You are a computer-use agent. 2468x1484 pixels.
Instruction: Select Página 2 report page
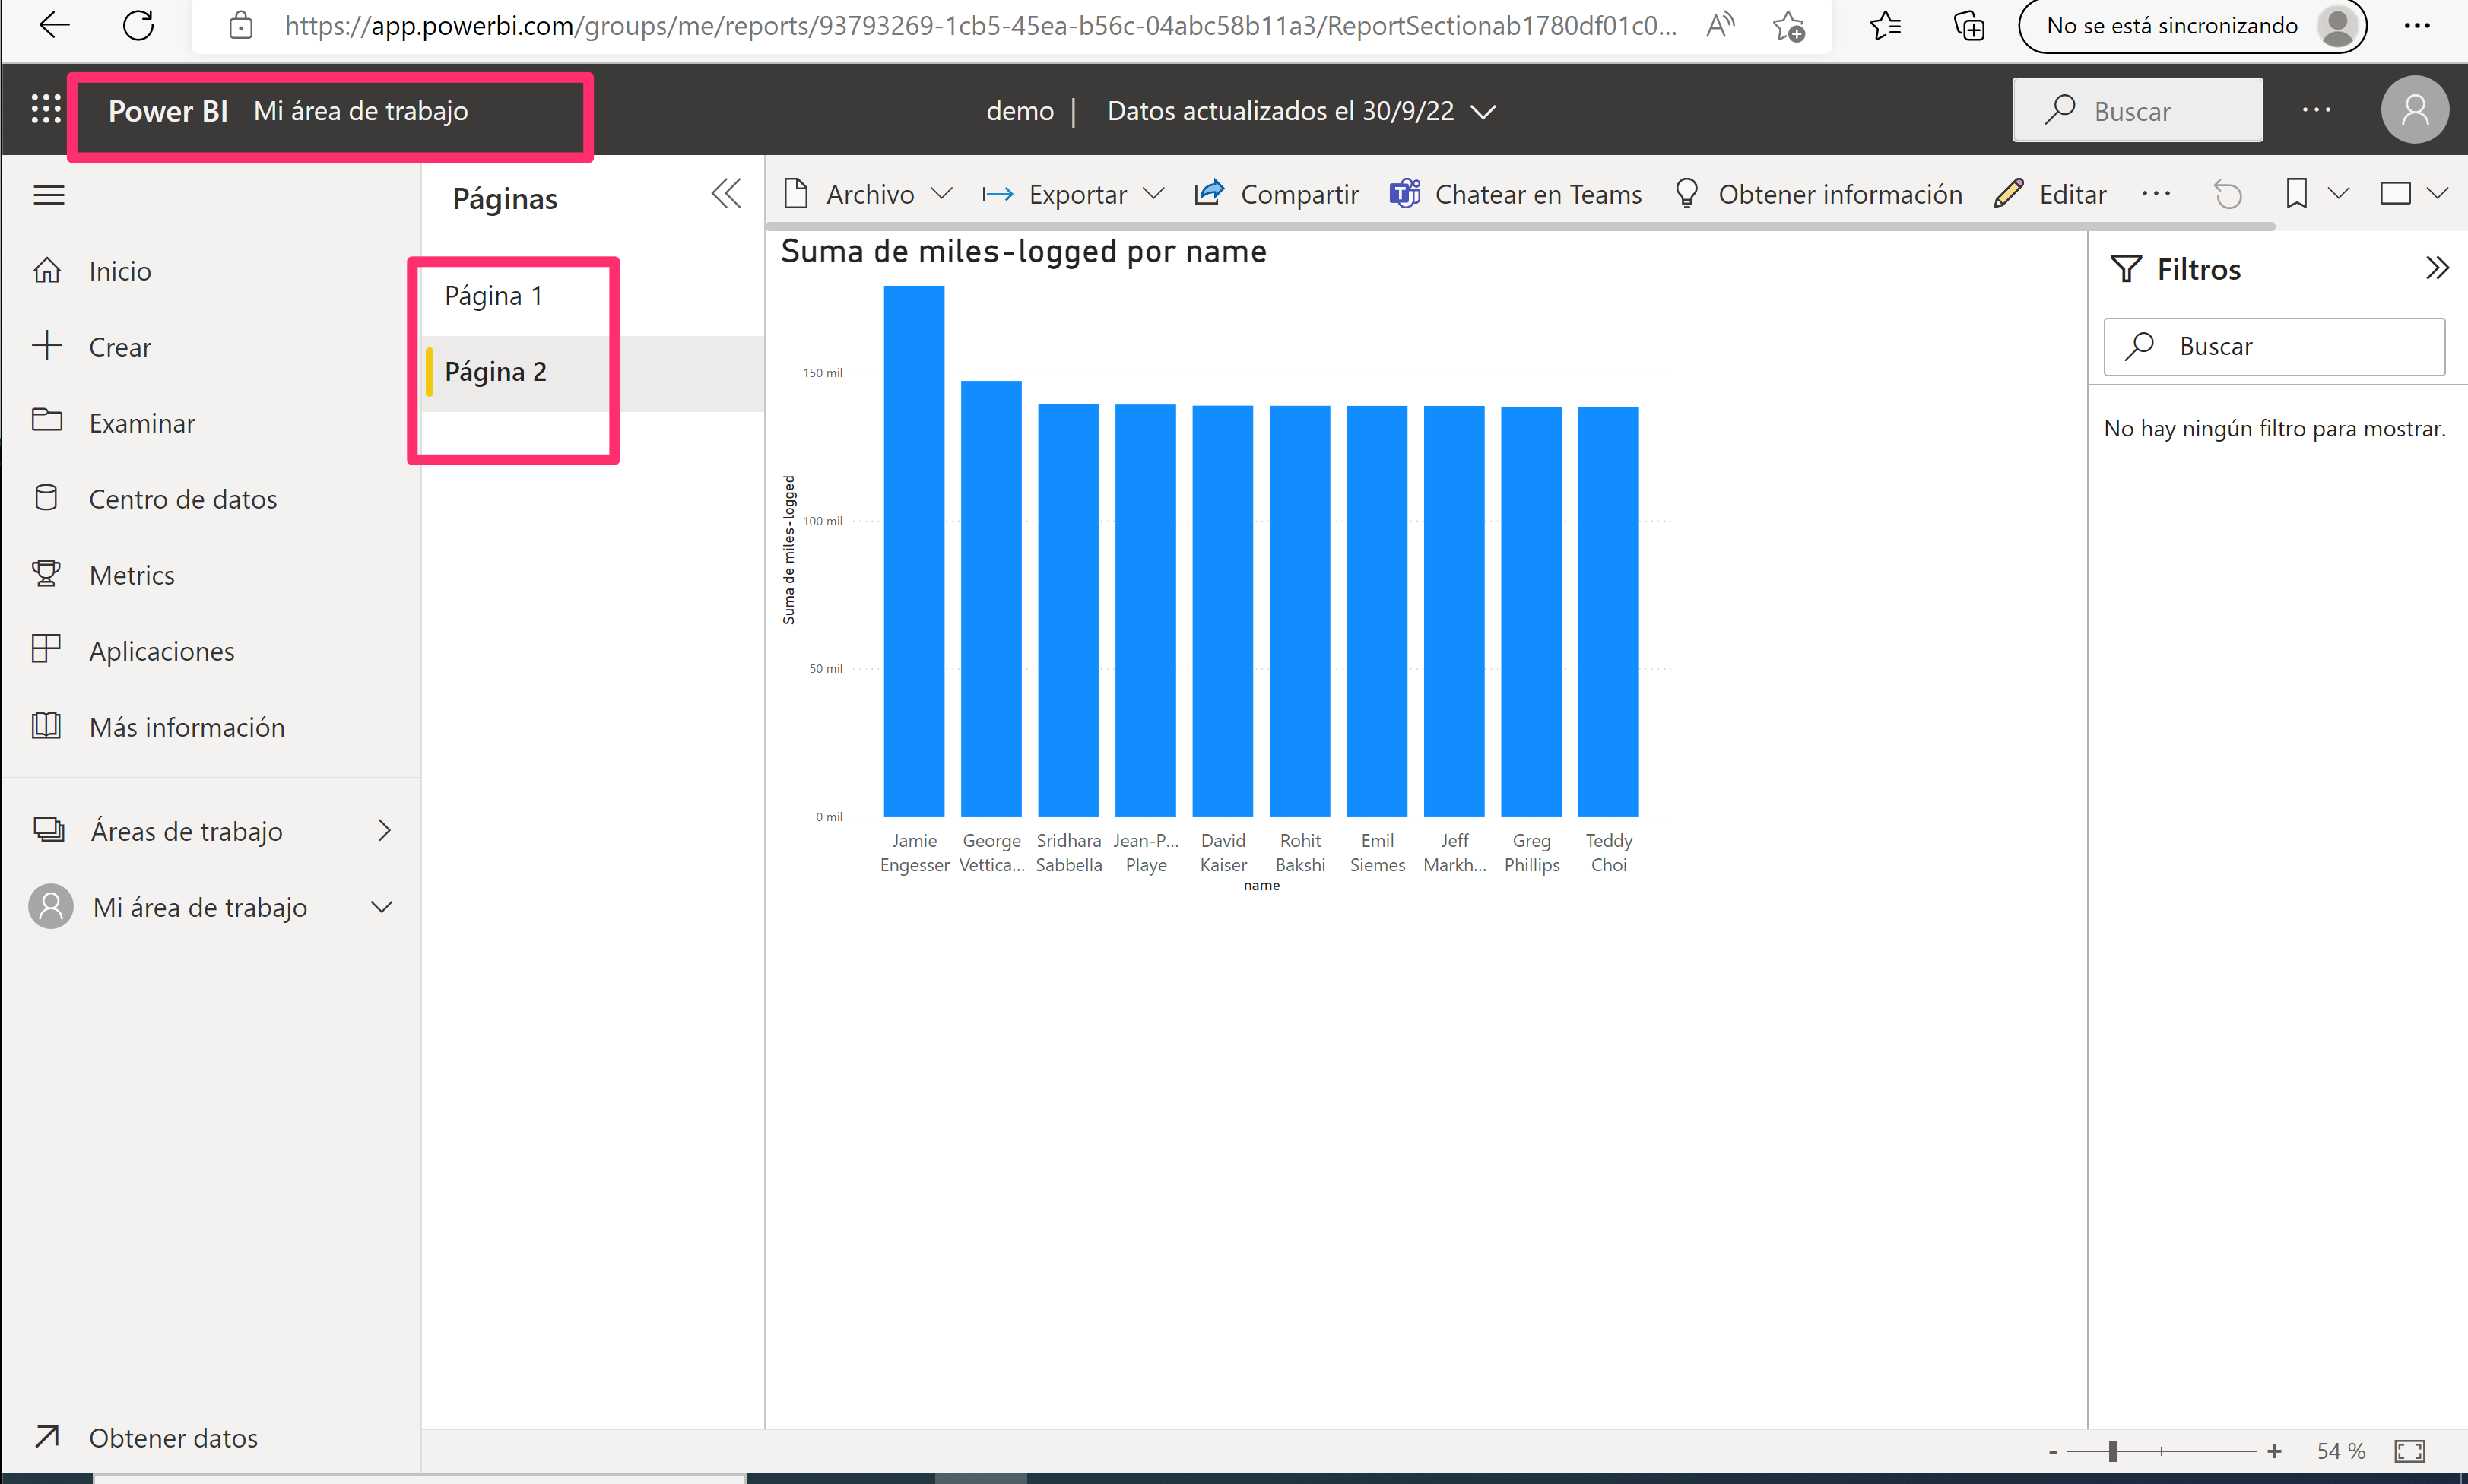(496, 372)
